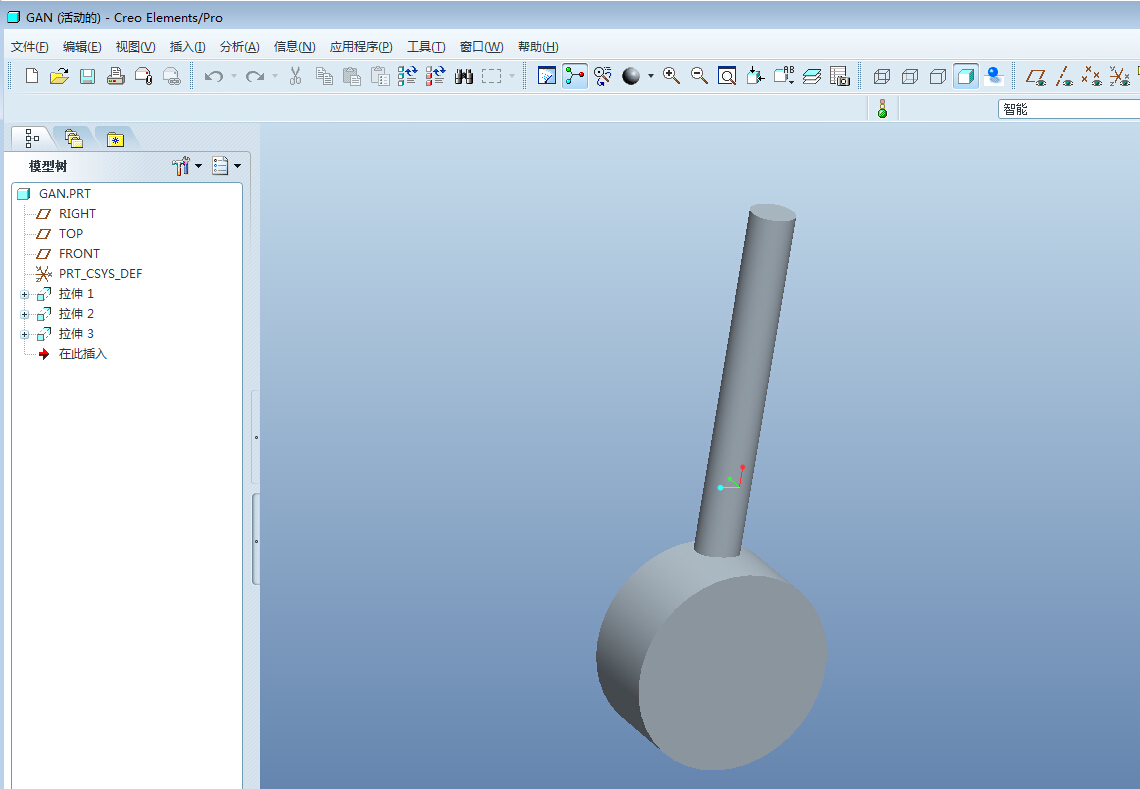
Task: Select the RIGHT datum plane
Action: point(77,214)
